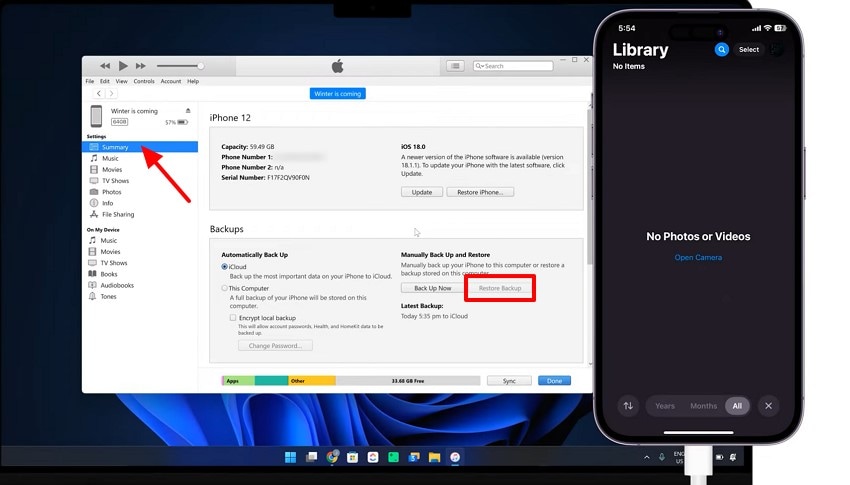The width and height of the screenshot is (850, 485).
Task: Open Google Chrome from the taskbar
Action: 332,457
